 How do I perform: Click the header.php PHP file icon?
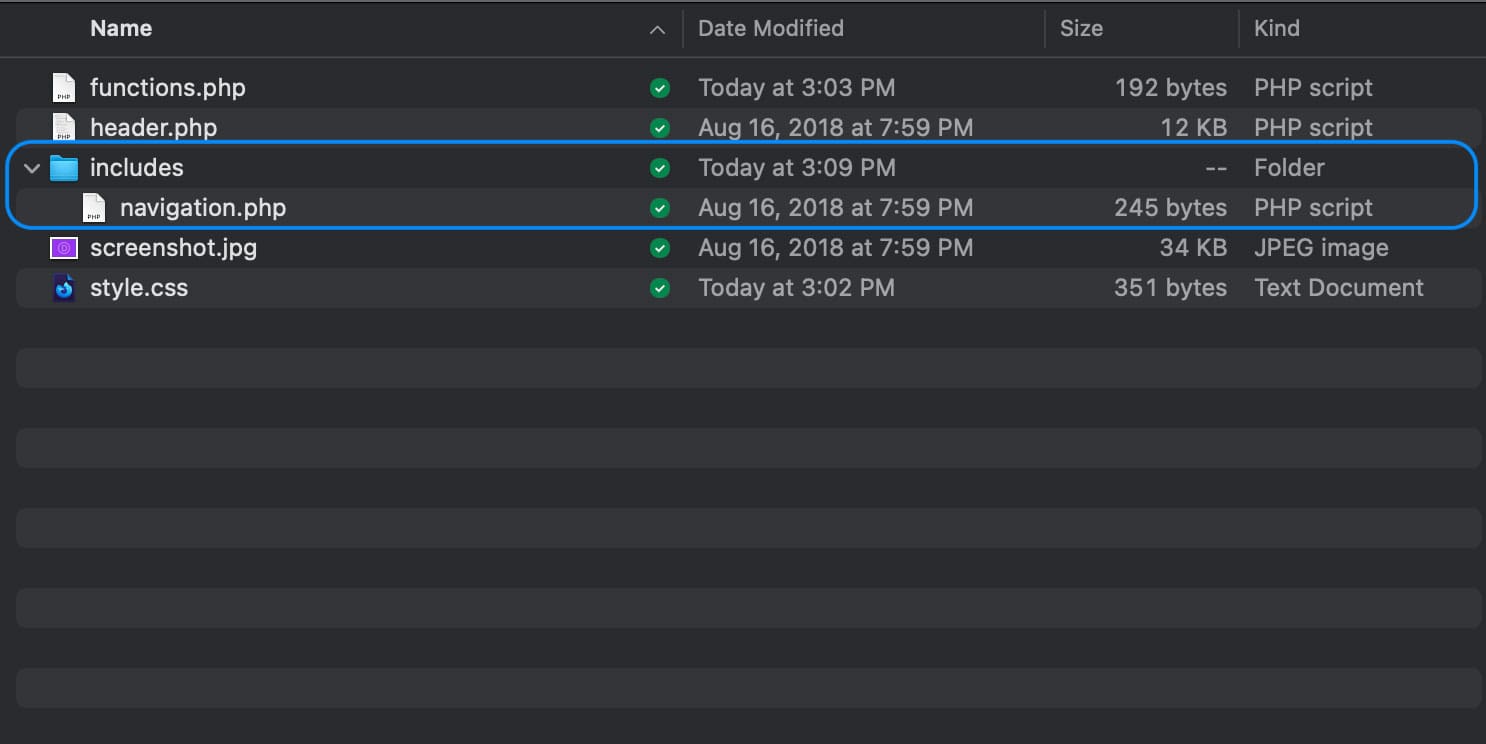64,128
